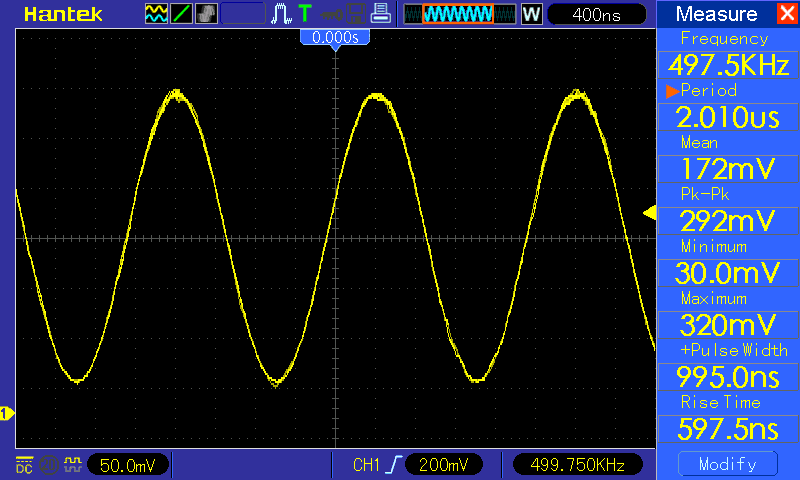Click the green diagonal line icon
Screen dimensions: 800x480
(x=181, y=14)
